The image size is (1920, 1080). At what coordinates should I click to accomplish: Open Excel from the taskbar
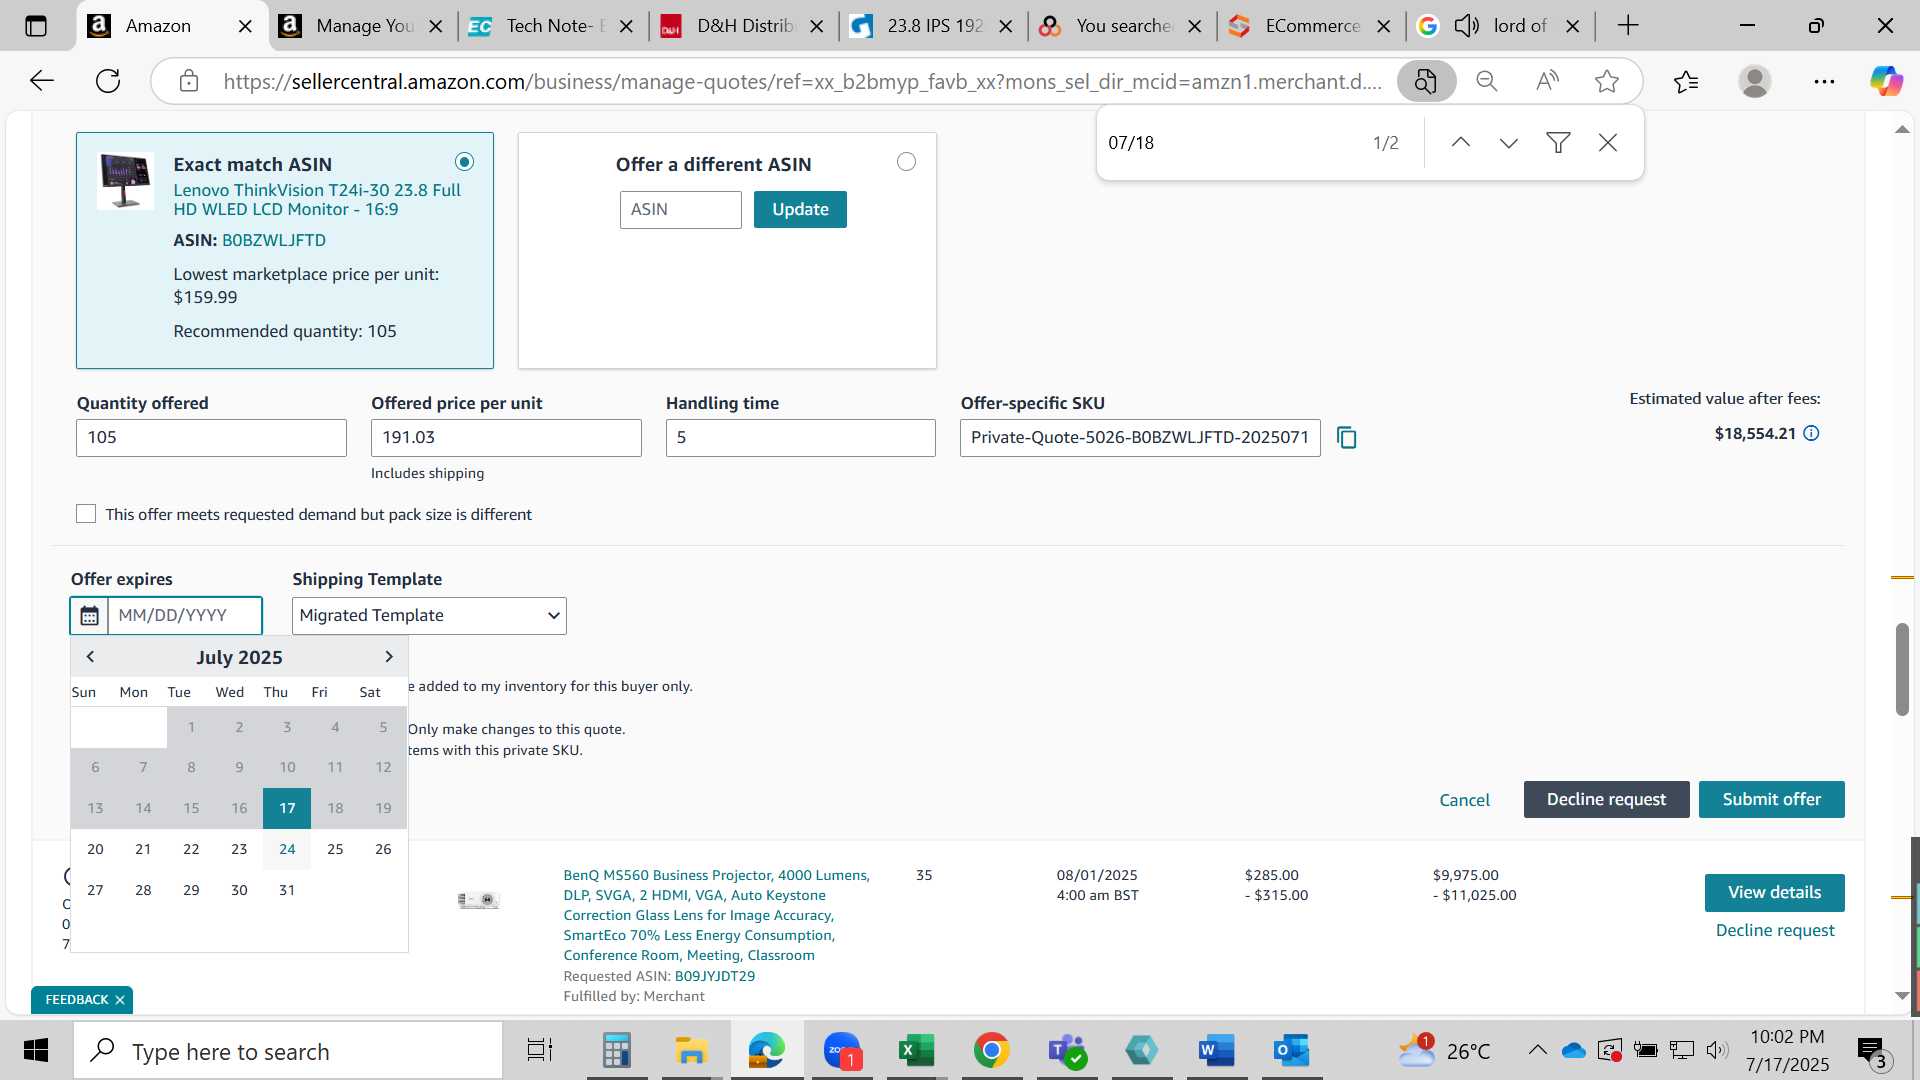916,1051
